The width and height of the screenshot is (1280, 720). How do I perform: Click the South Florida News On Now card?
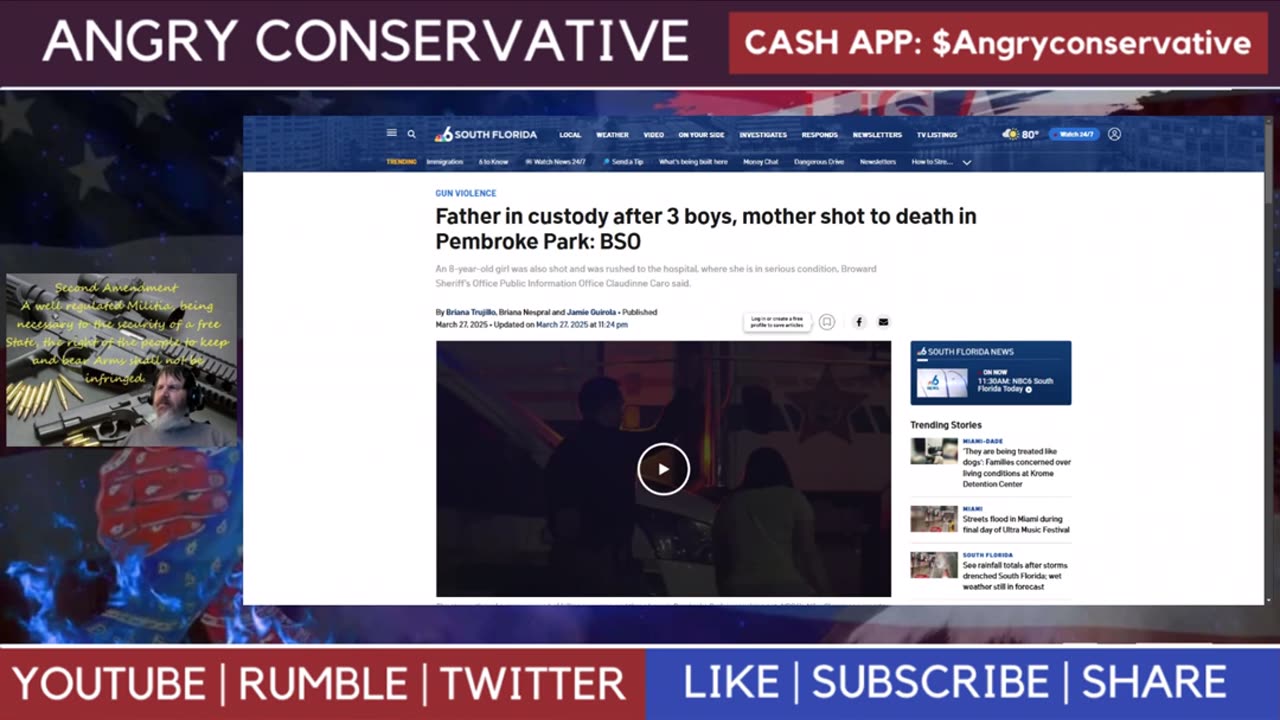coord(990,373)
